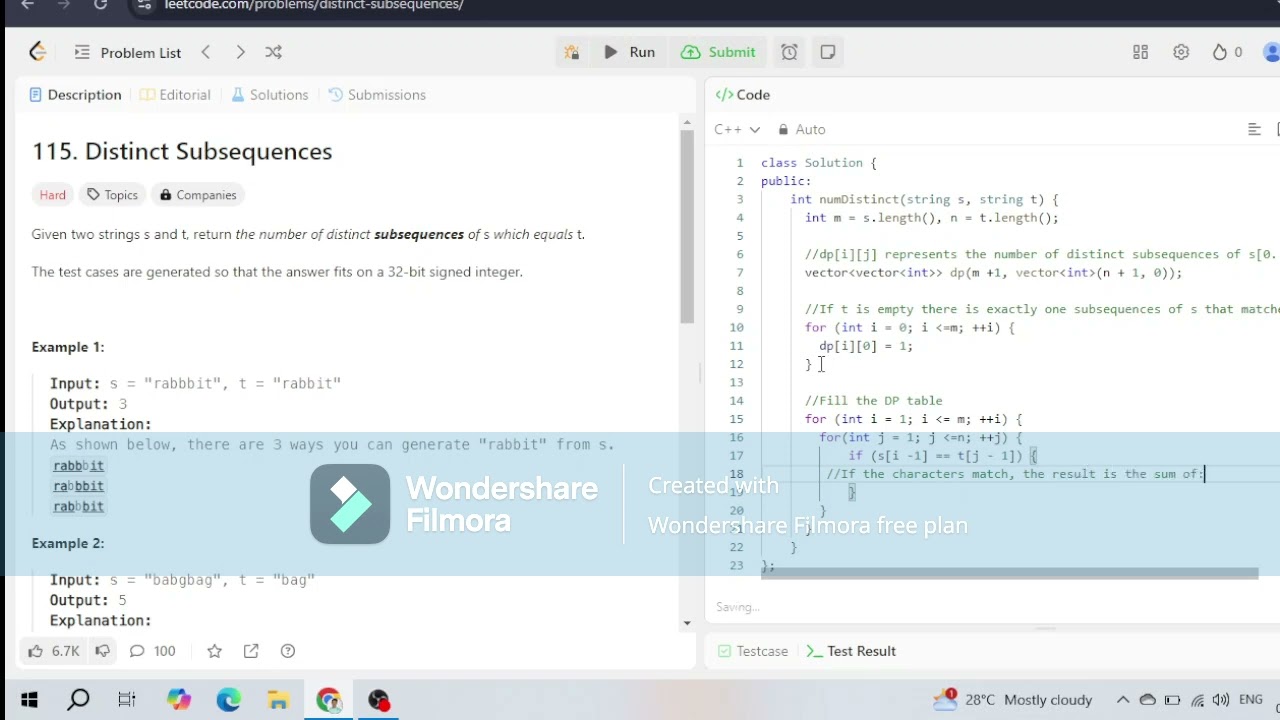Open the Testcase tab
The width and height of the screenshot is (1280, 720).
coord(753,651)
